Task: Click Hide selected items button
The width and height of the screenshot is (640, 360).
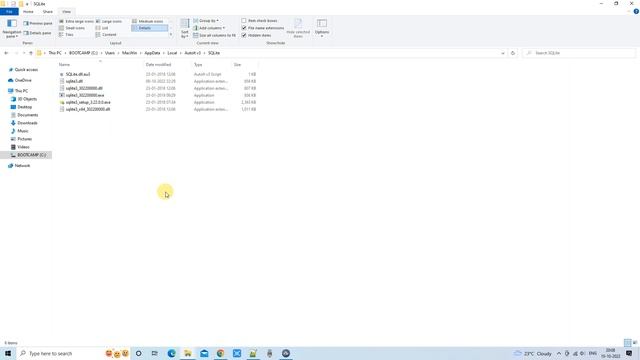Action: (x=298, y=29)
